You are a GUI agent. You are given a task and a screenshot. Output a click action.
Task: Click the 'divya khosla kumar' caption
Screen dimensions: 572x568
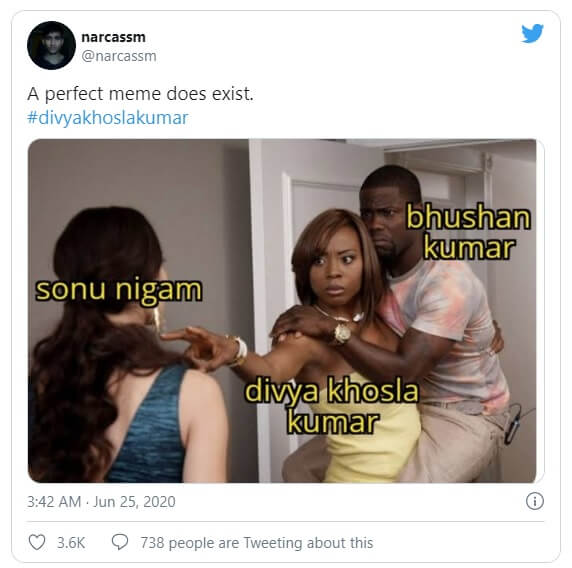coord(332,406)
